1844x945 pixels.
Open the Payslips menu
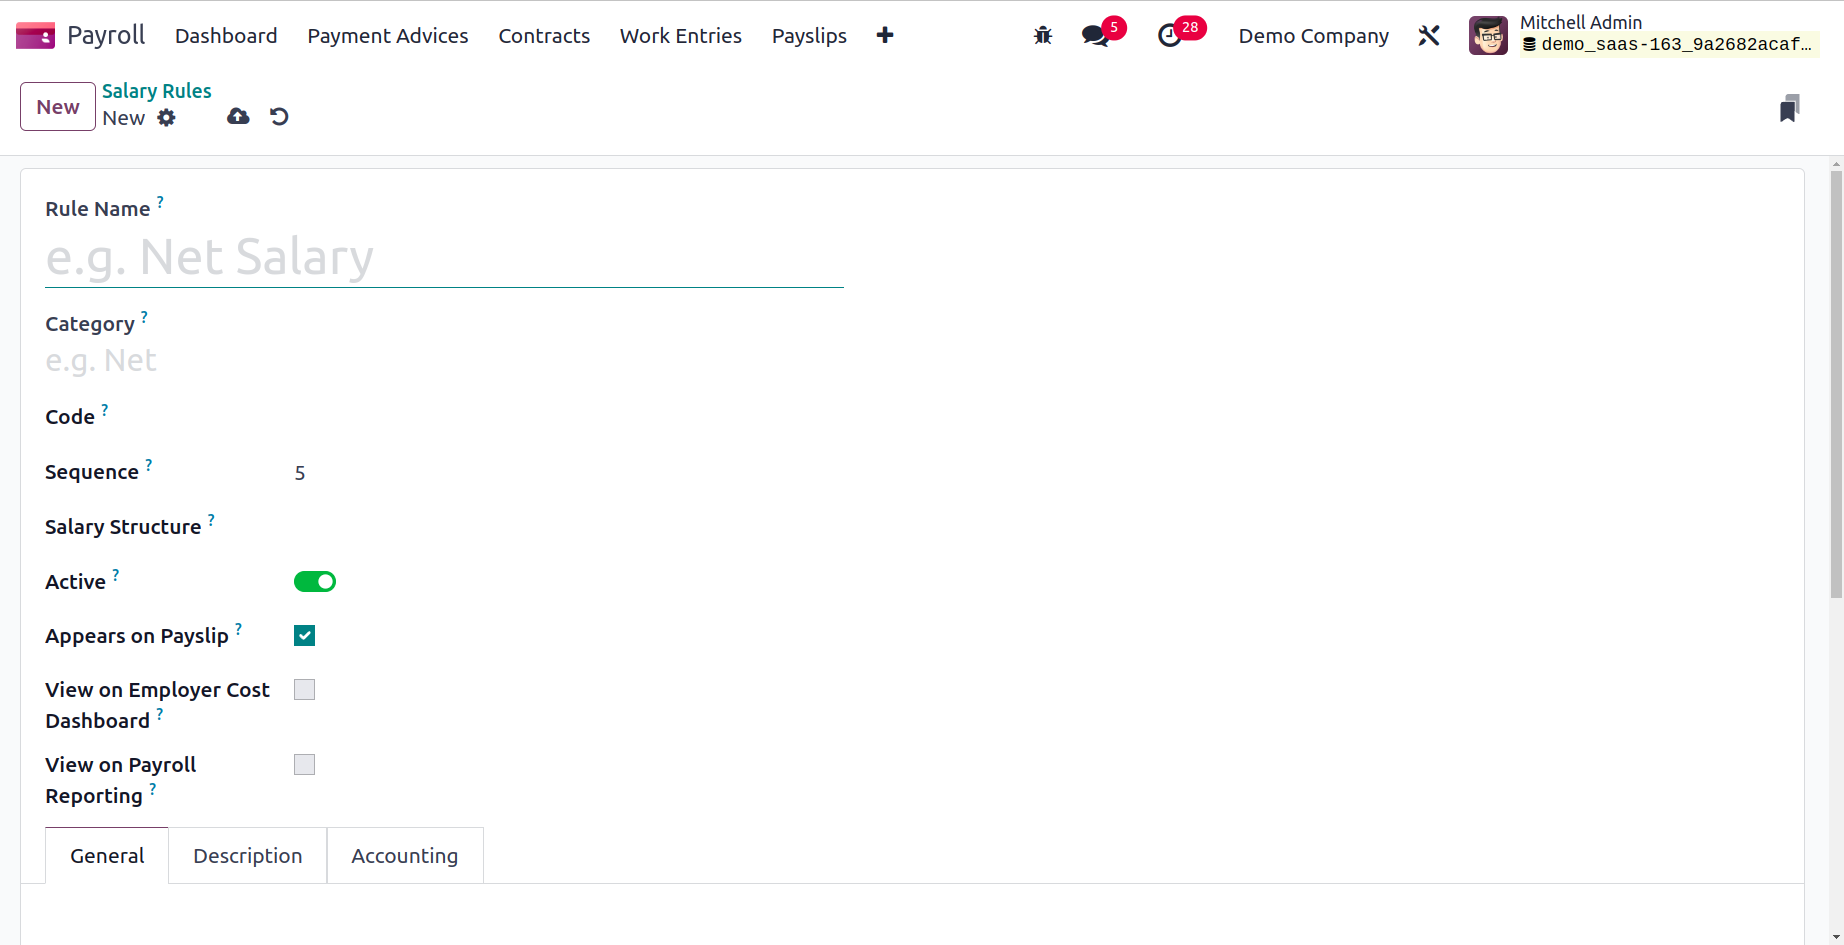pos(809,36)
